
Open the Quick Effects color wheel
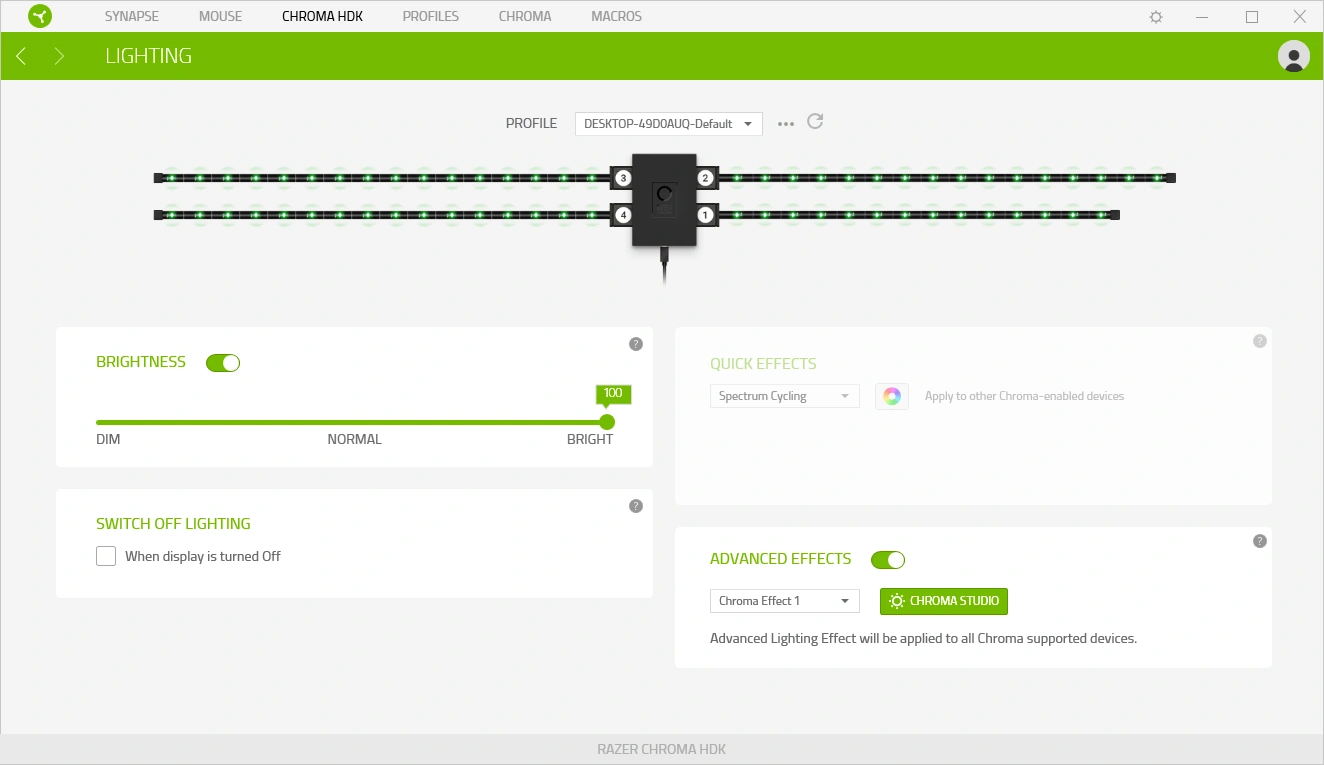pos(892,396)
